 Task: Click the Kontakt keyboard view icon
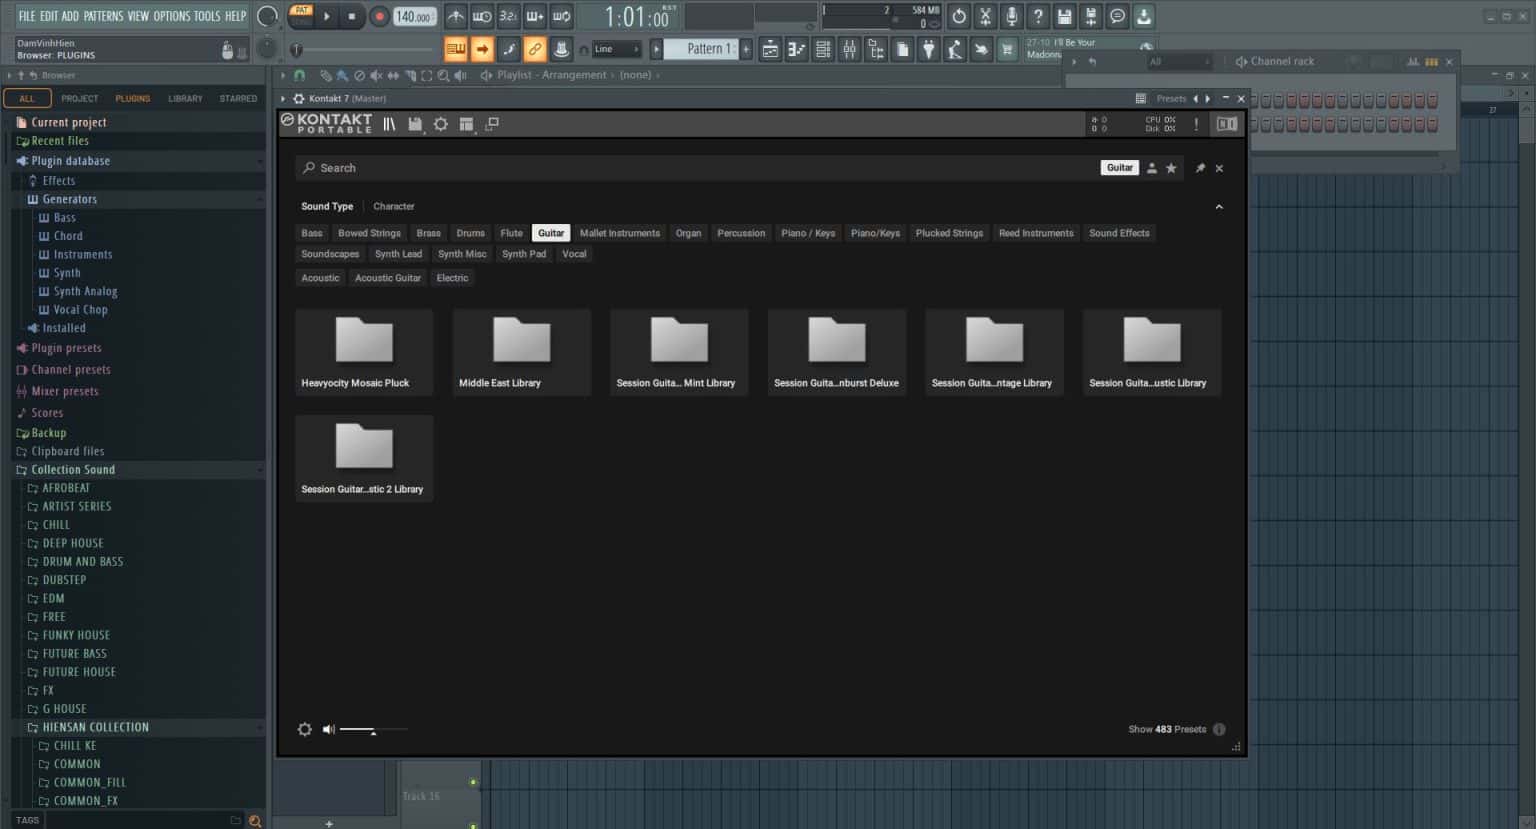click(x=1227, y=123)
